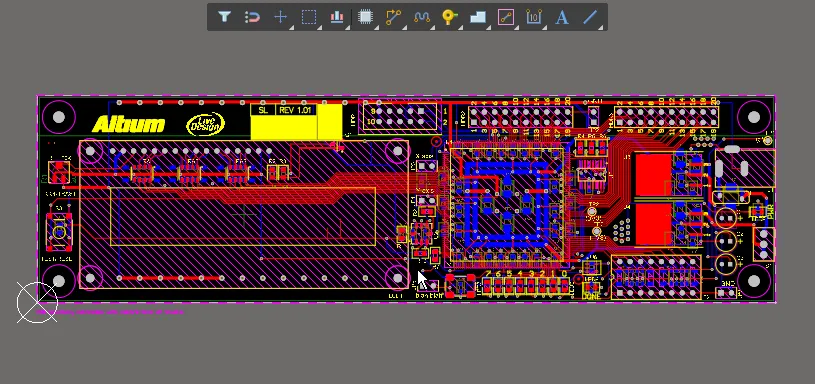Click the Place Component chip icon

tap(365, 17)
